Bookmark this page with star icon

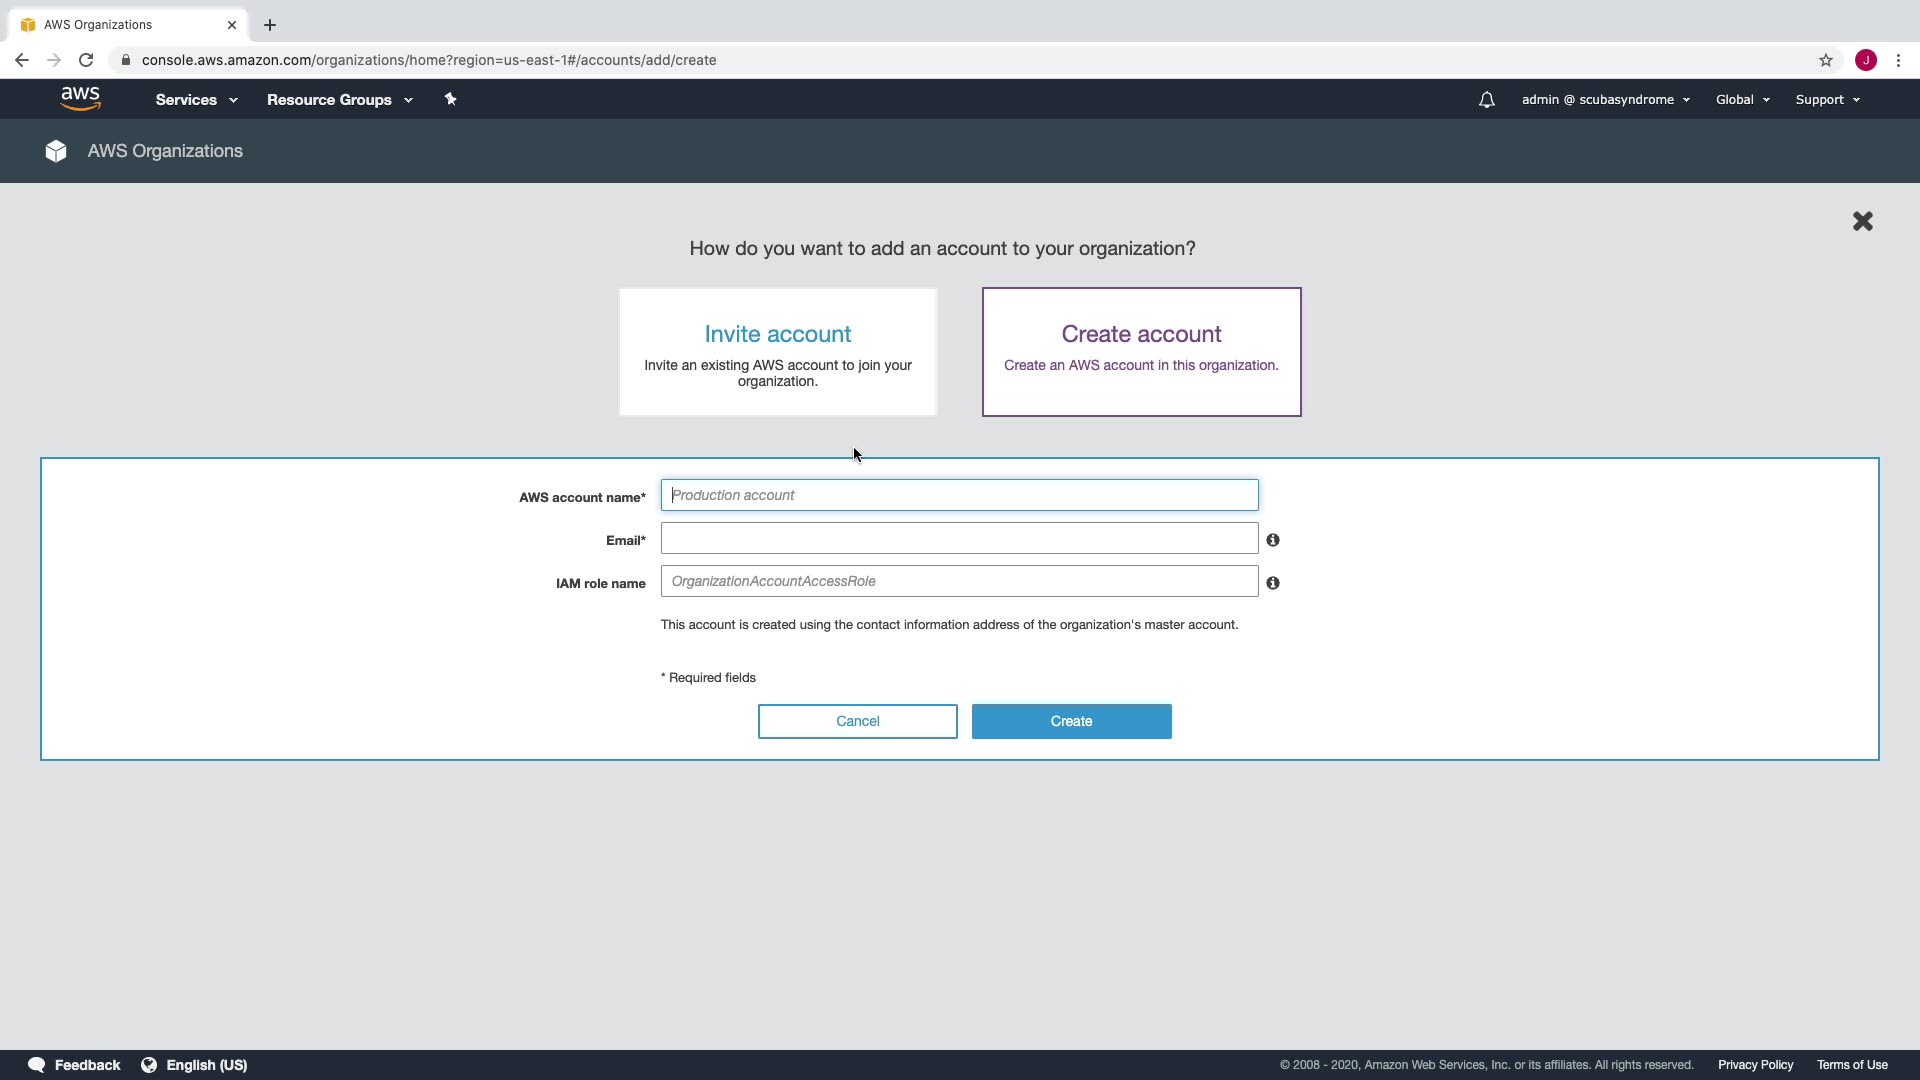pos(1826,60)
